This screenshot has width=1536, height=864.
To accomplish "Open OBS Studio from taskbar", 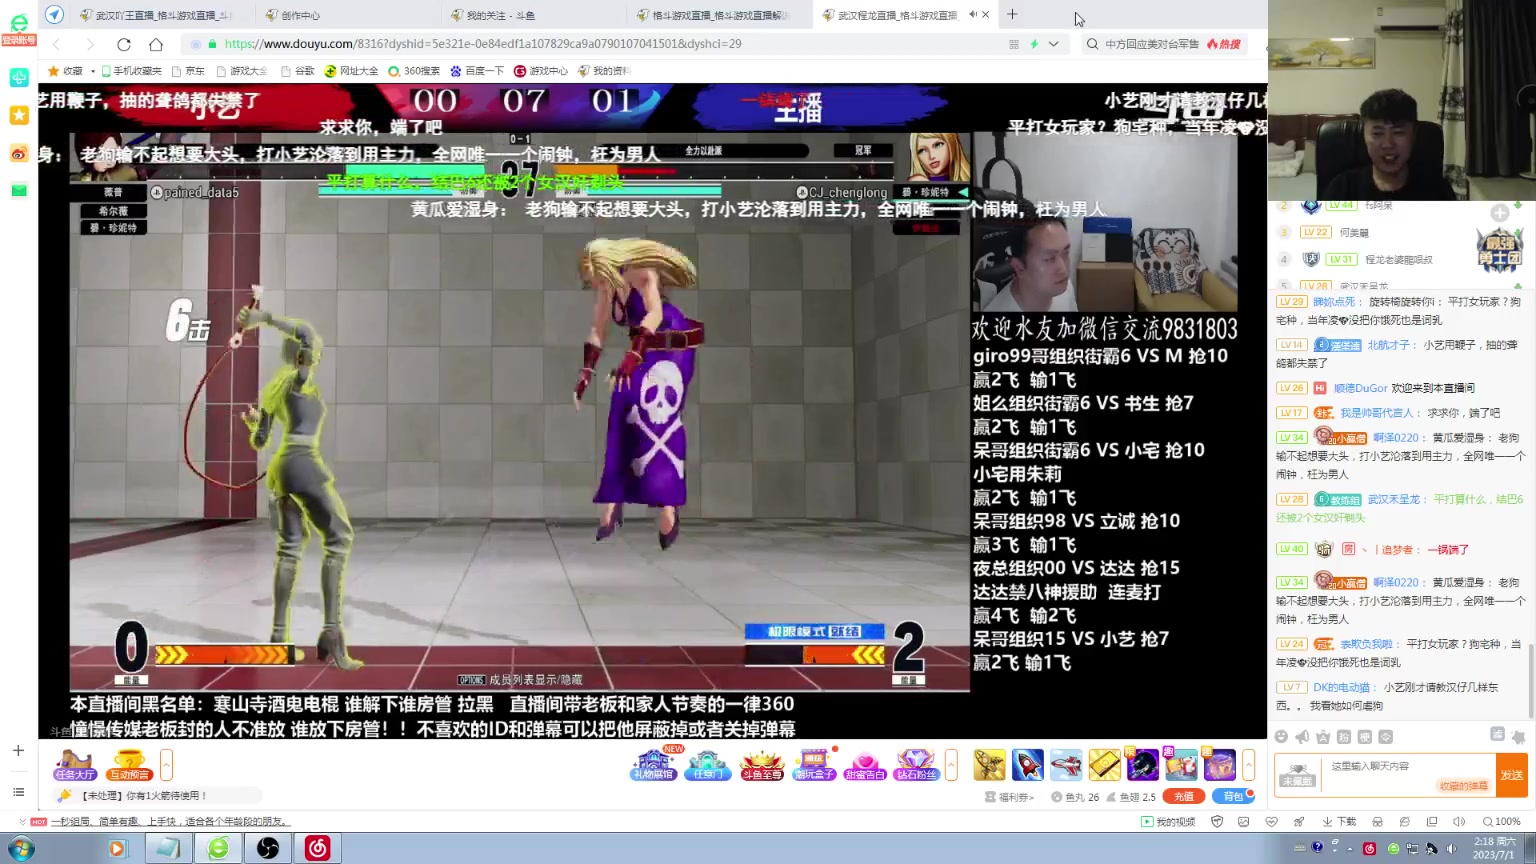I will tap(268, 849).
